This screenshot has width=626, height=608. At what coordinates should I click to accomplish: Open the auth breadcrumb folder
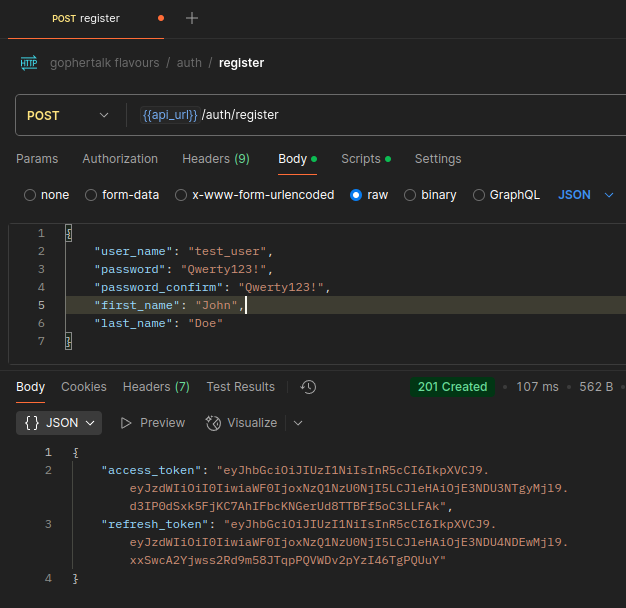(189, 63)
